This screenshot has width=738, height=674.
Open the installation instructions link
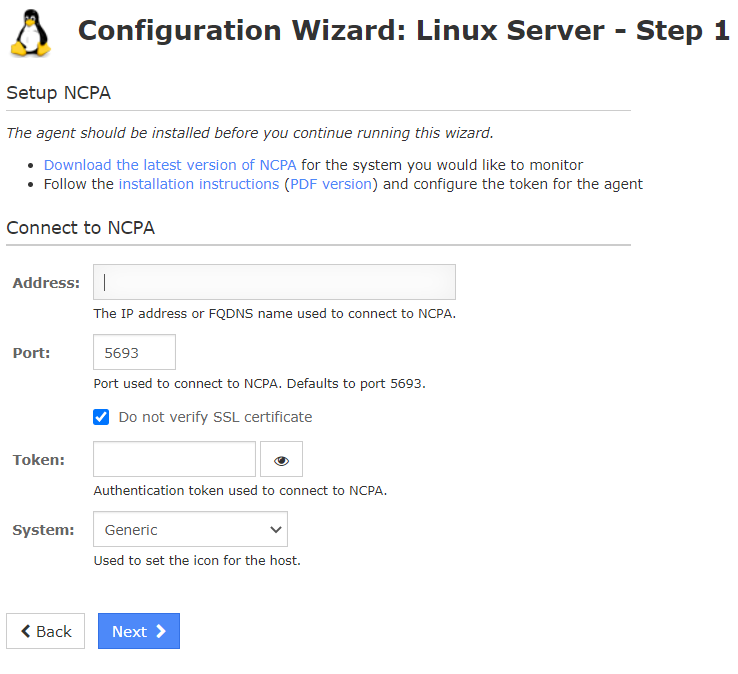click(x=199, y=184)
